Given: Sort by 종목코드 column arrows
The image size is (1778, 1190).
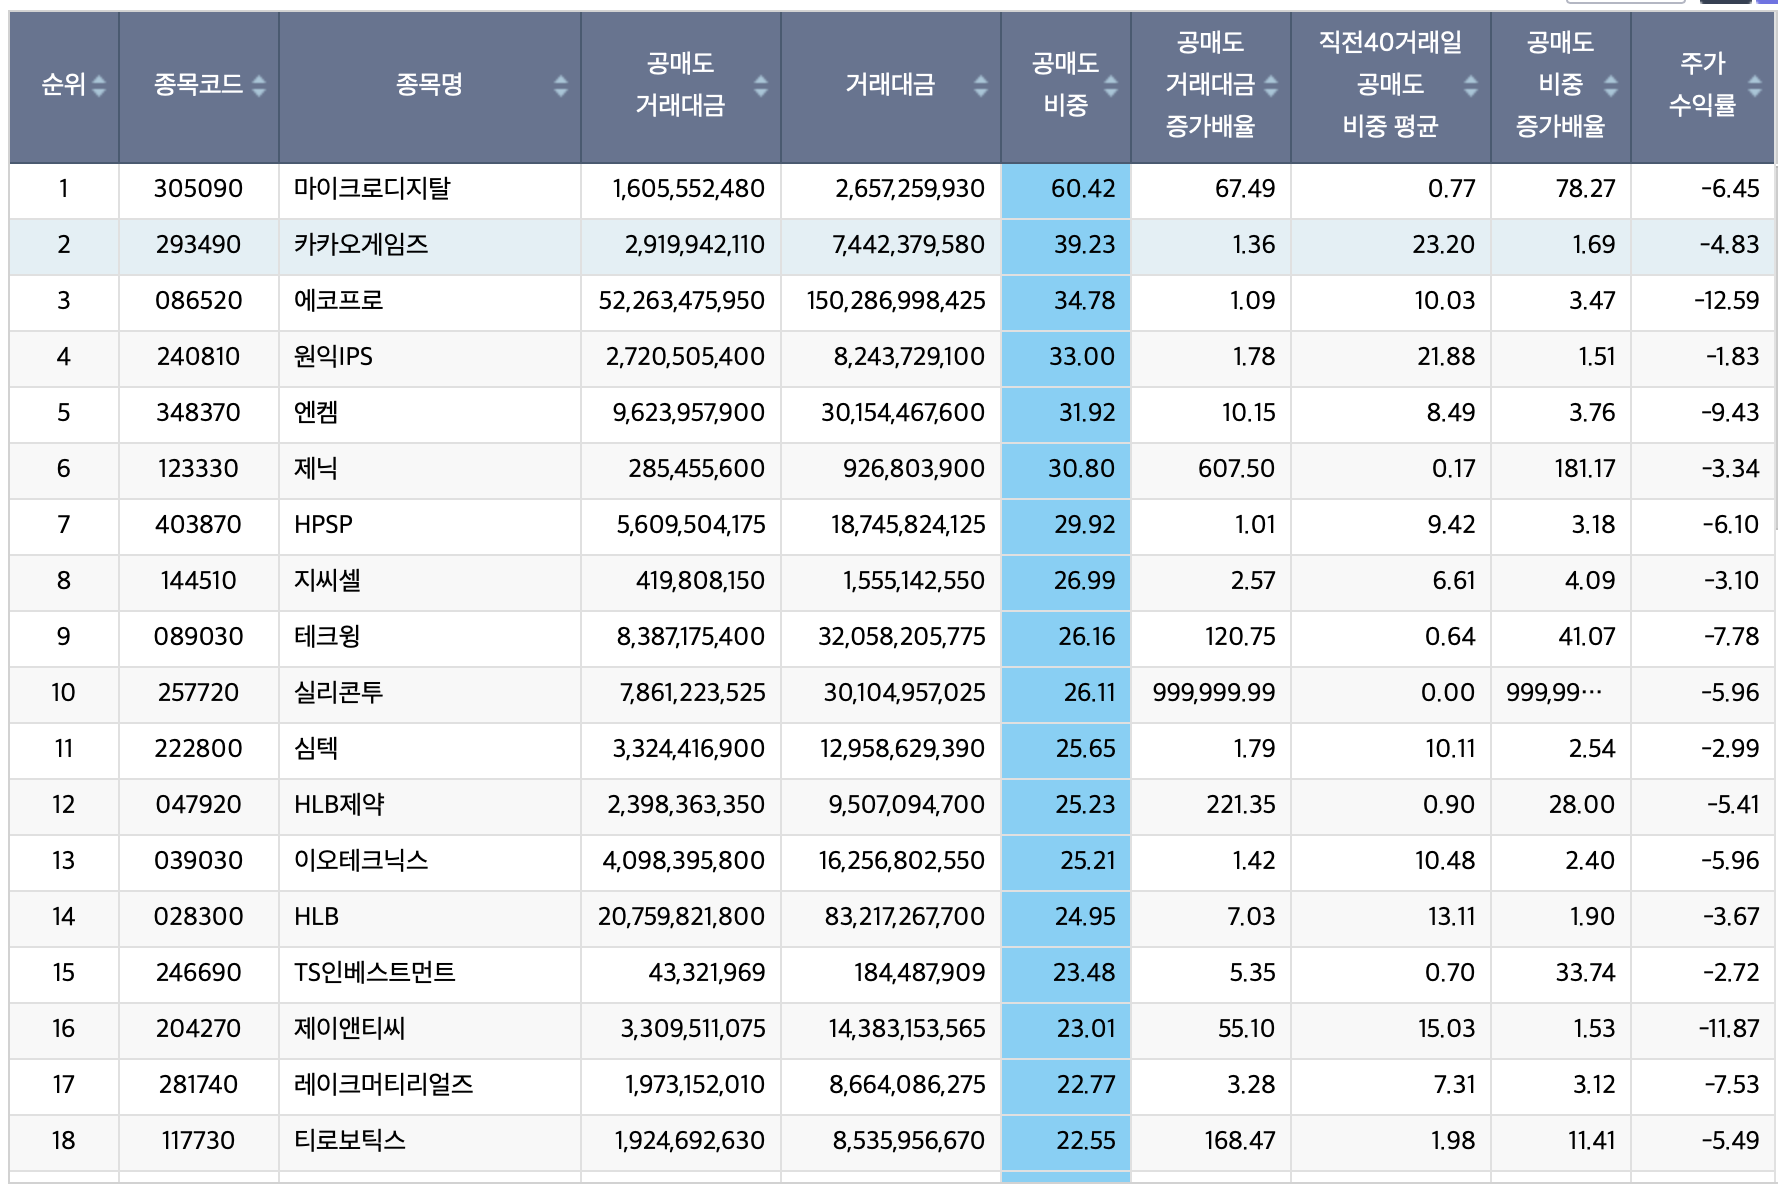Looking at the screenshot, I should [x=259, y=86].
